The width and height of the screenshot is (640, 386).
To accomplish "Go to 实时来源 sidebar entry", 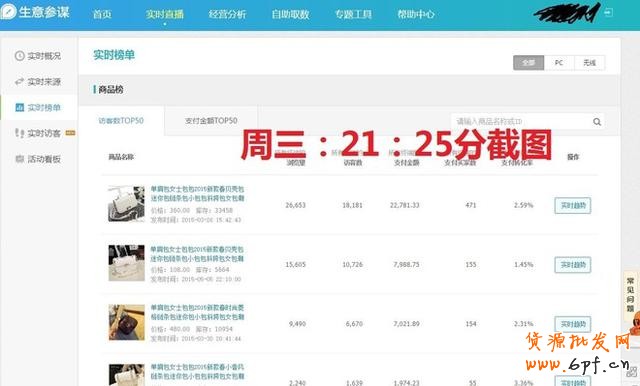I will pos(44,82).
